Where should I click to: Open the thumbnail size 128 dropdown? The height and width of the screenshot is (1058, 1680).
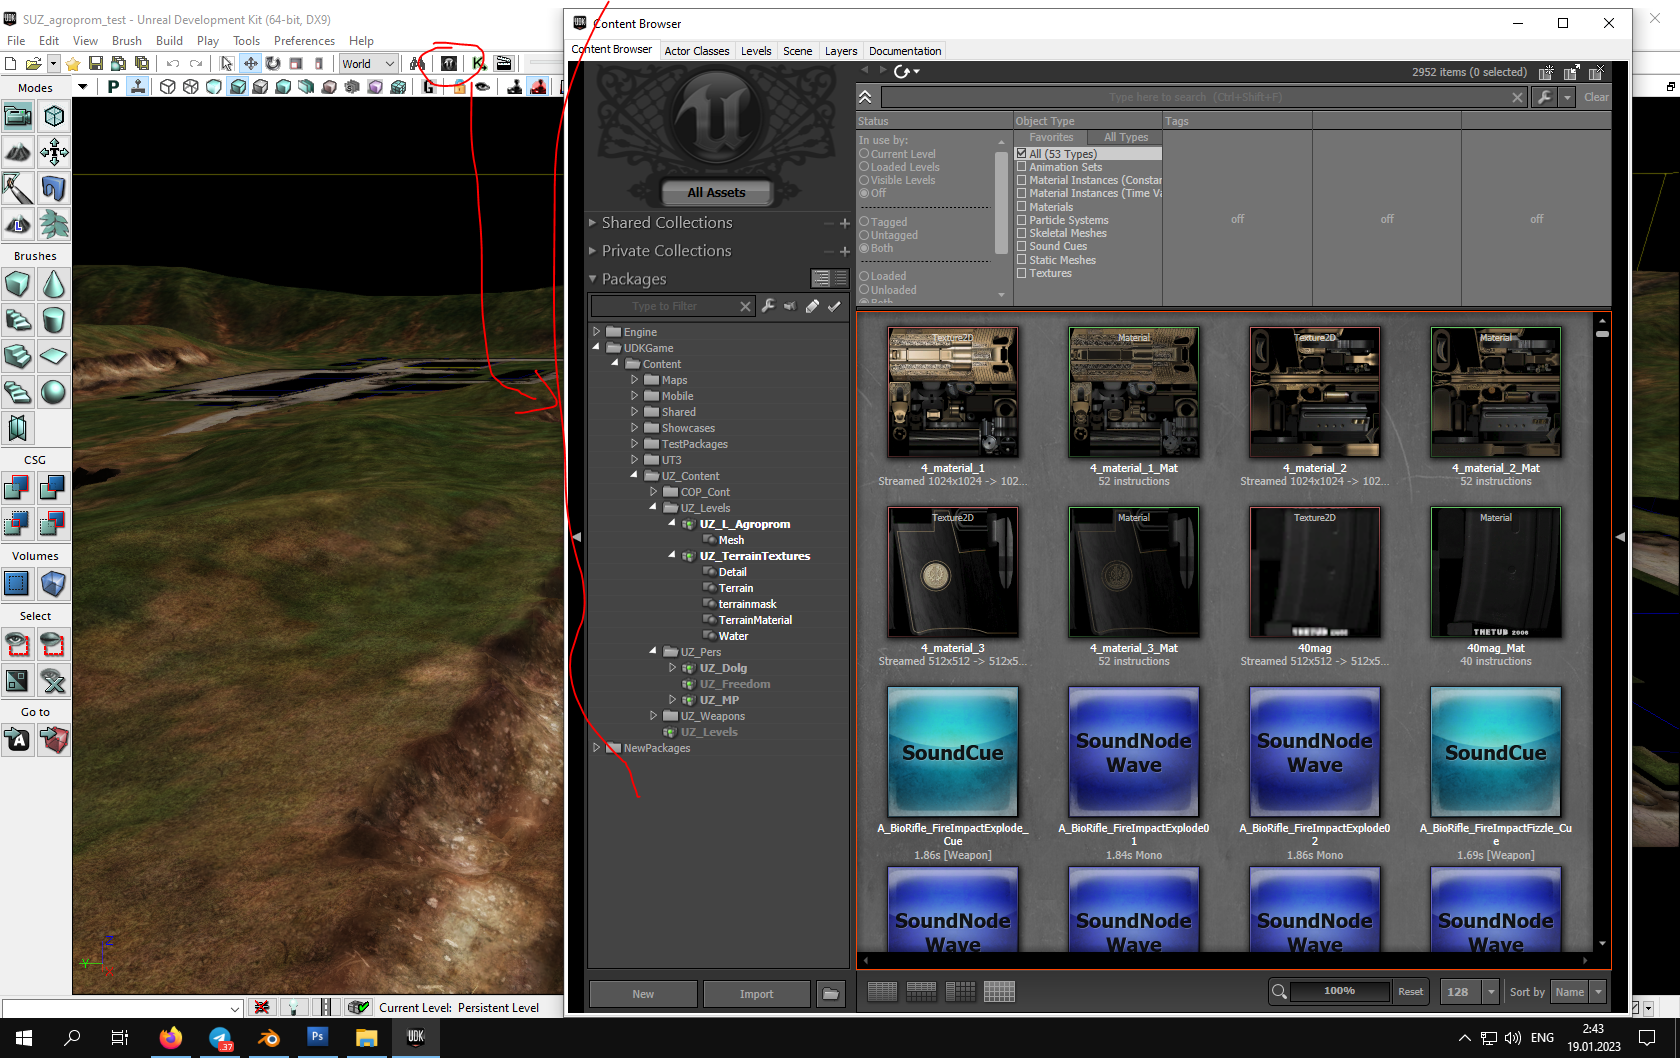[x=1468, y=992]
